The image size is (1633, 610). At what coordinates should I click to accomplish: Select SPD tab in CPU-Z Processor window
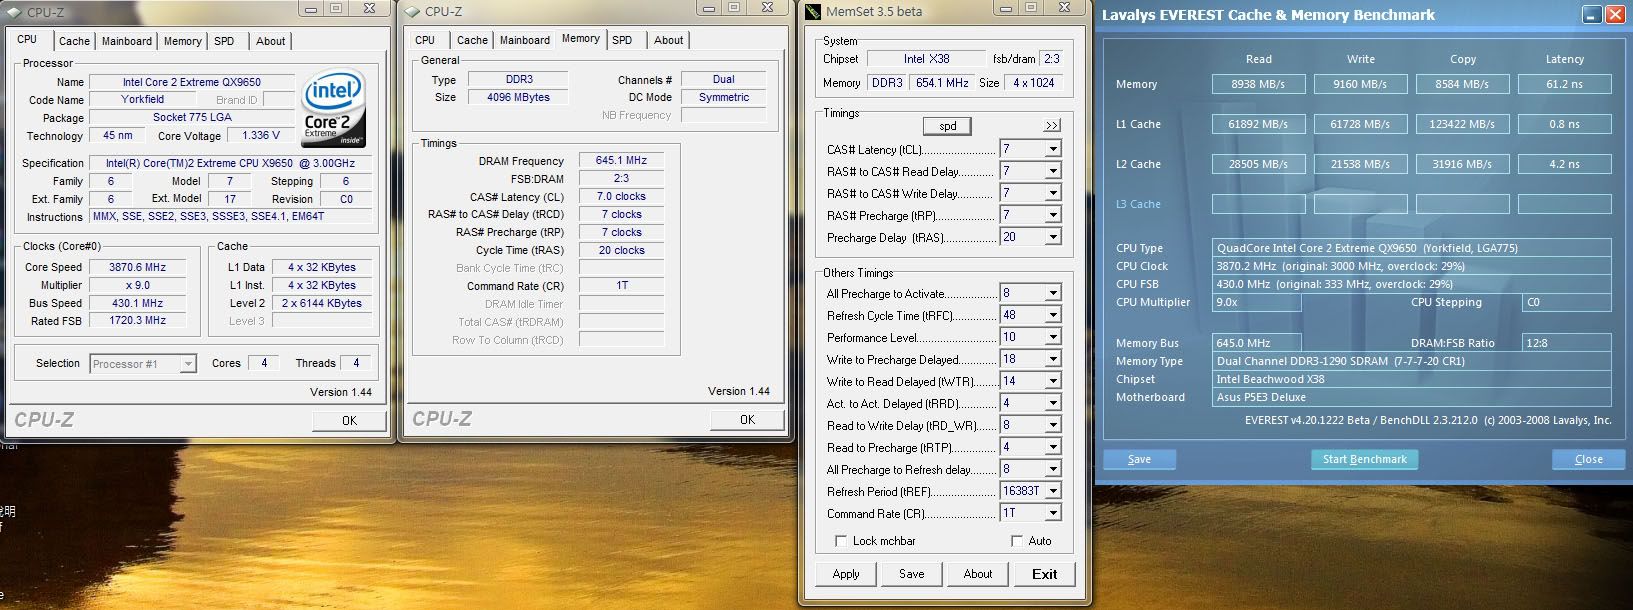pyautogui.click(x=224, y=41)
